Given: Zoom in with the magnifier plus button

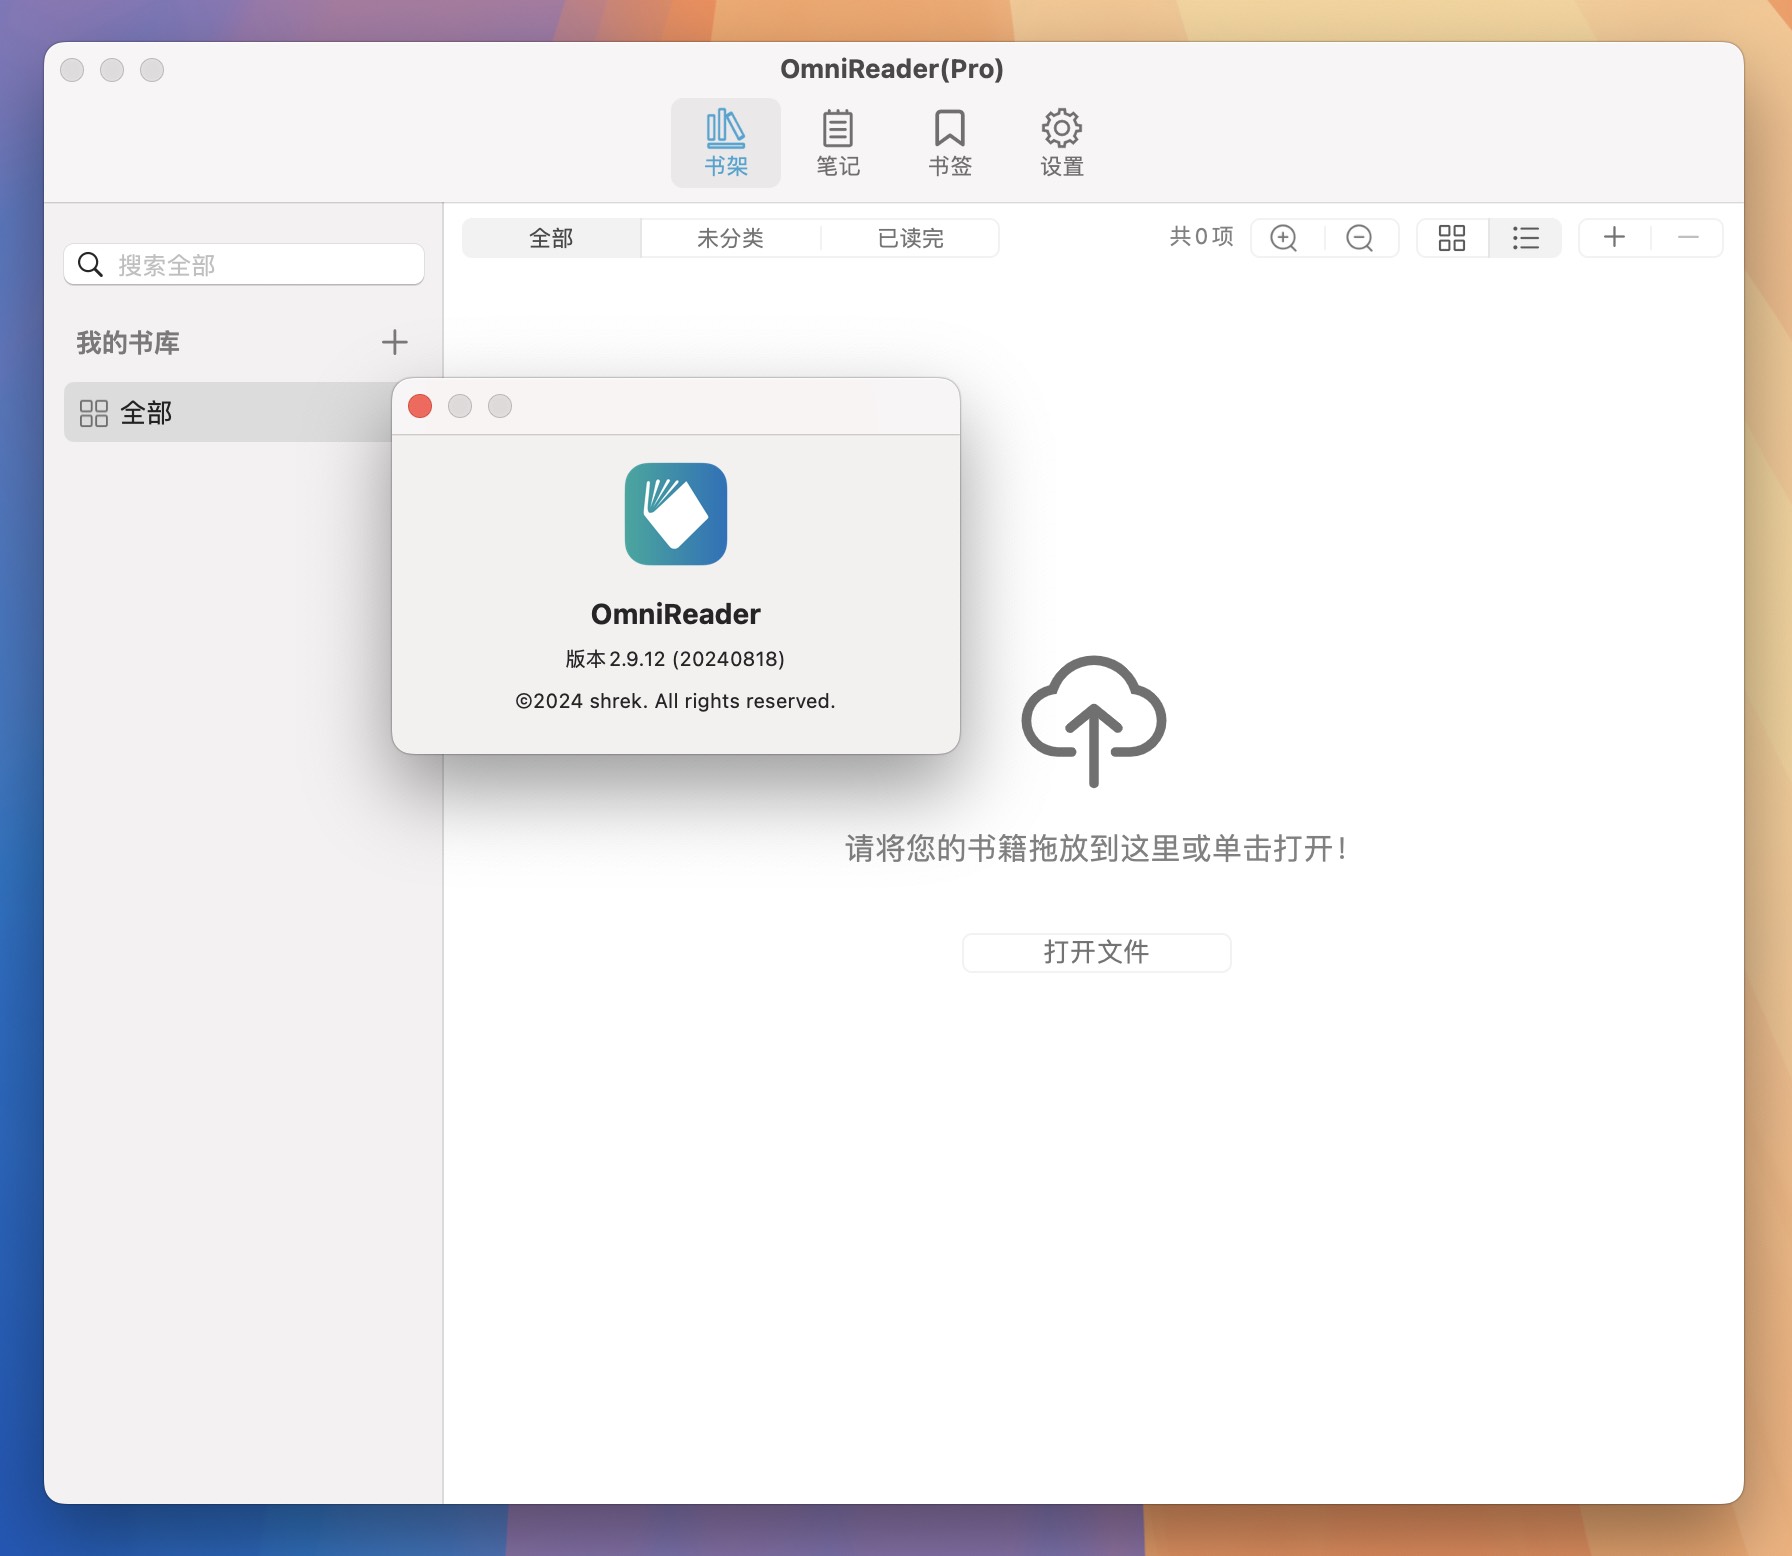Looking at the screenshot, I should [1286, 238].
